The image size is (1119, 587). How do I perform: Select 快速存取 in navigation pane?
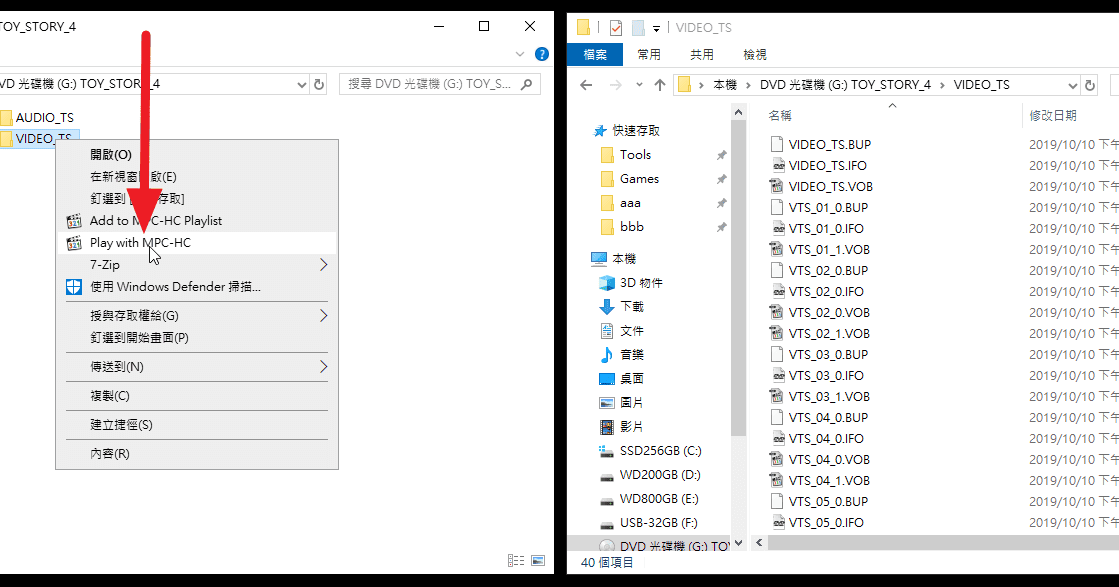(636, 131)
